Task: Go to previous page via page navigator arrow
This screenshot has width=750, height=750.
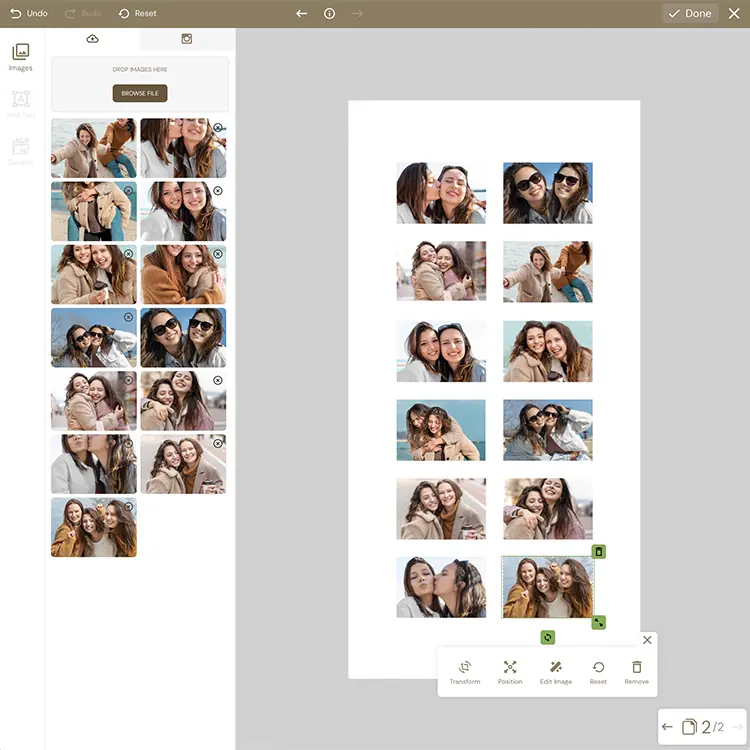Action: point(667,727)
